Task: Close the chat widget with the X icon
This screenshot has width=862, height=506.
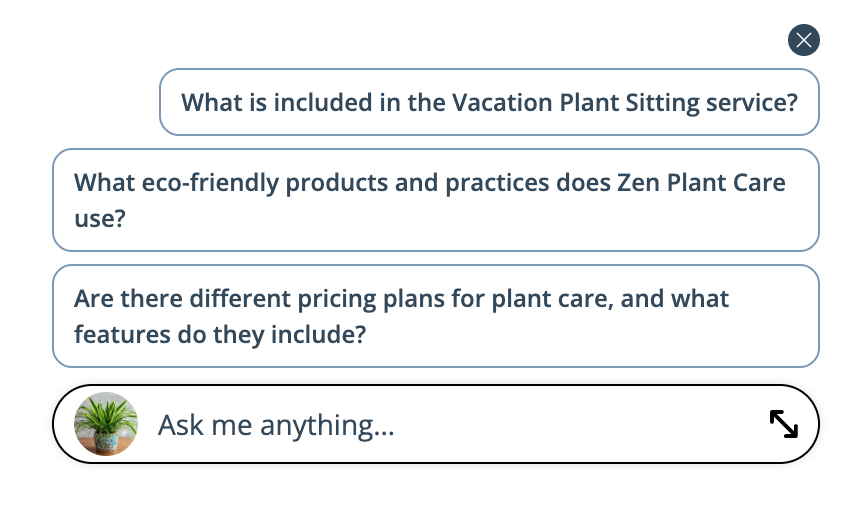Action: (804, 40)
